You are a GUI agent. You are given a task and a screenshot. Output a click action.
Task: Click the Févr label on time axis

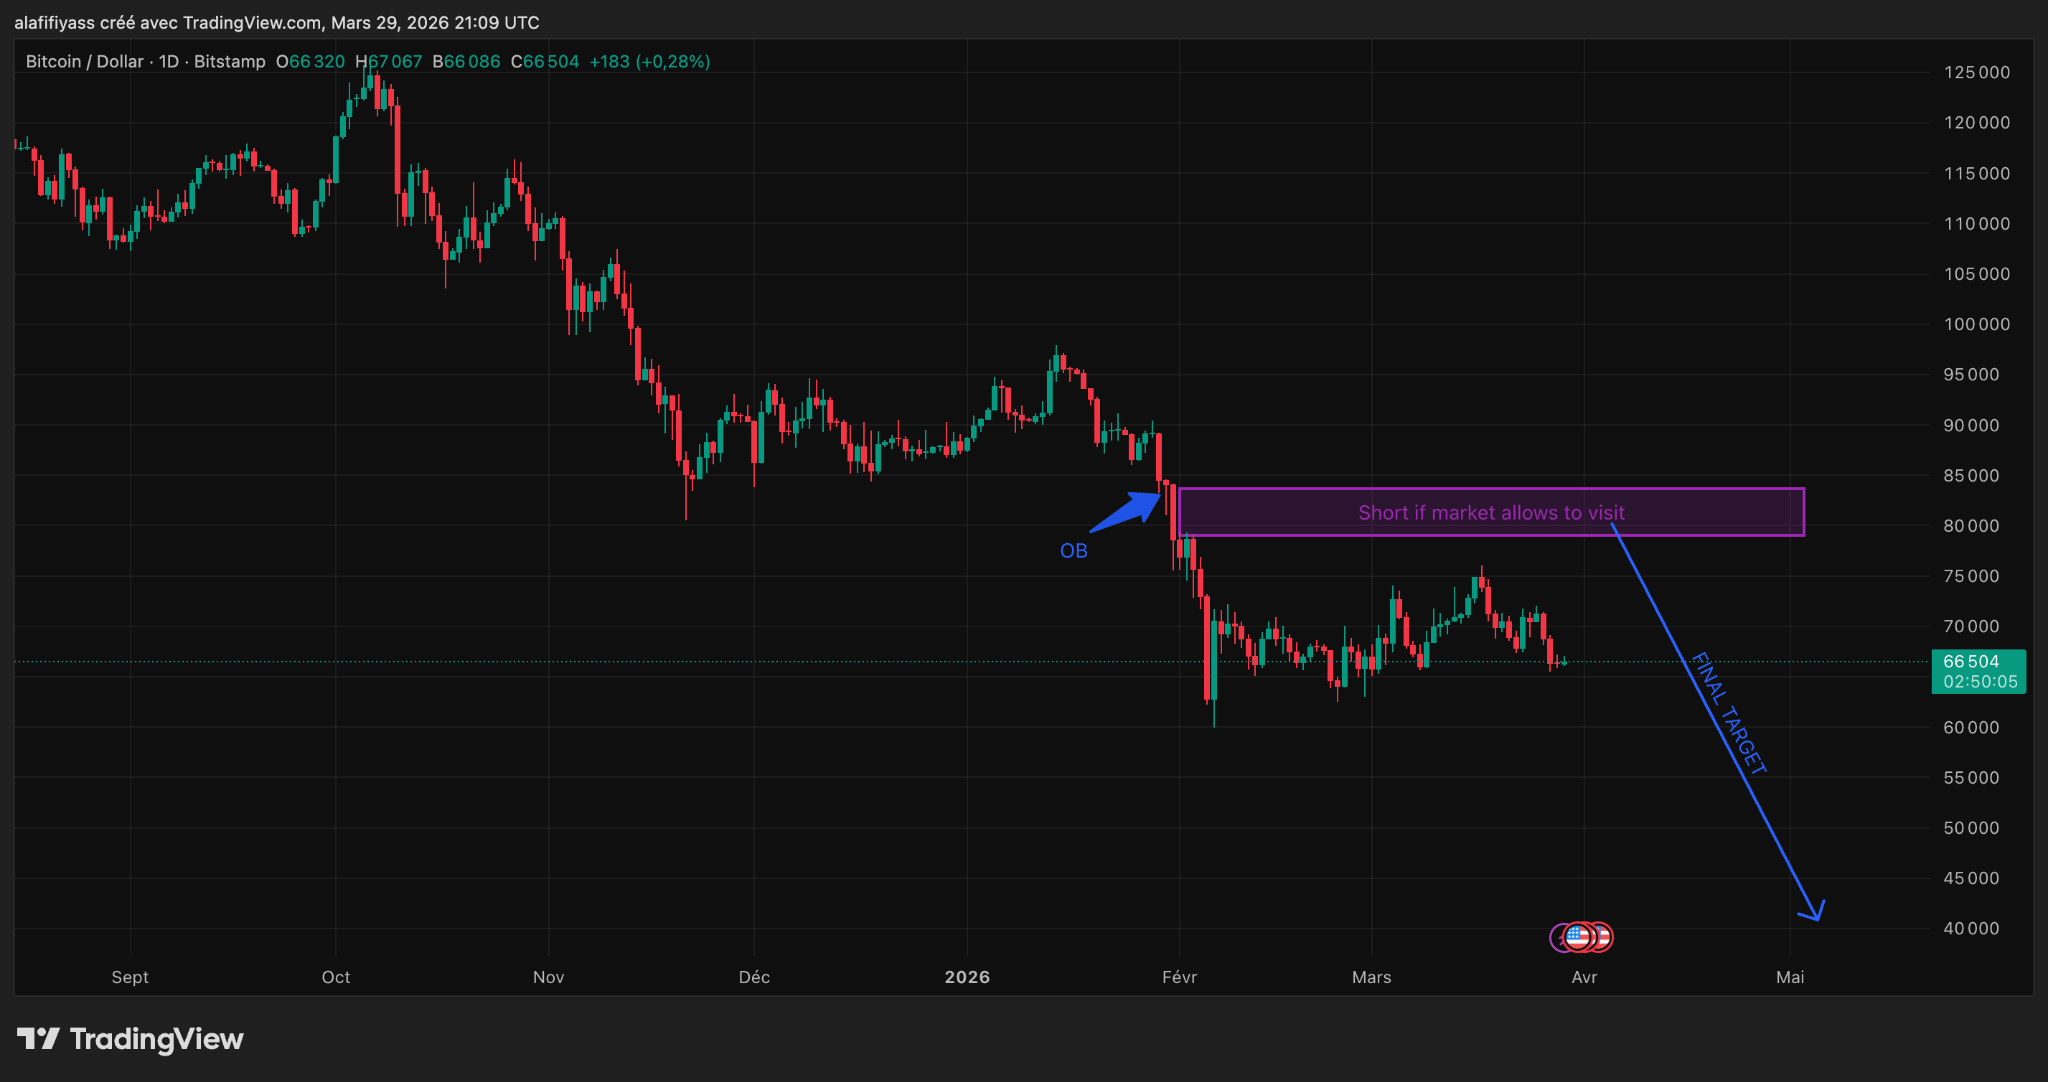pyautogui.click(x=1179, y=977)
